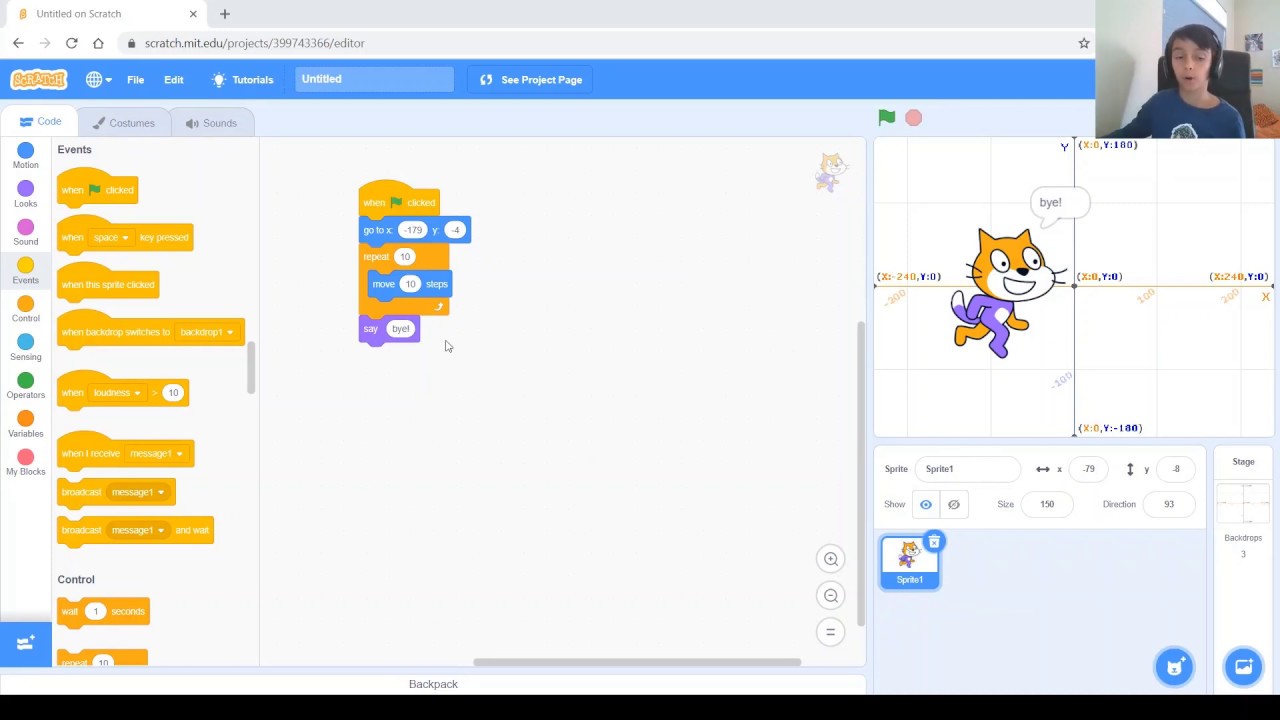Screen dimensions: 1280x720
Task: Reload the browser page
Action: pyautogui.click(x=71, y=43)
